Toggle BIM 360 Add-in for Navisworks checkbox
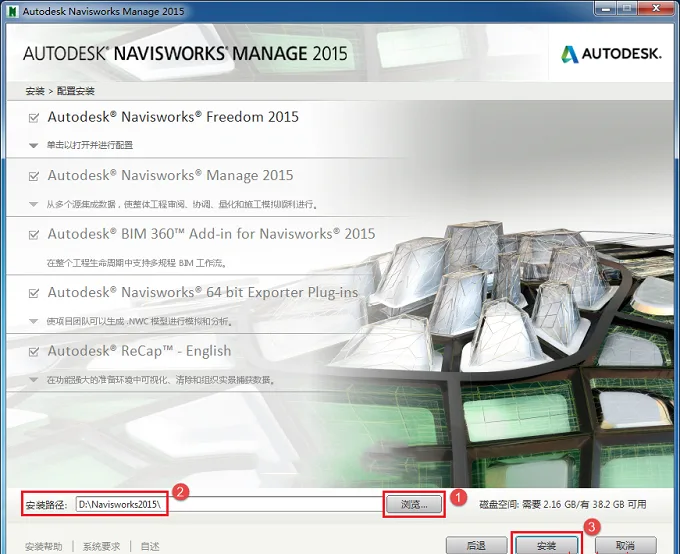 click(33, 235)
